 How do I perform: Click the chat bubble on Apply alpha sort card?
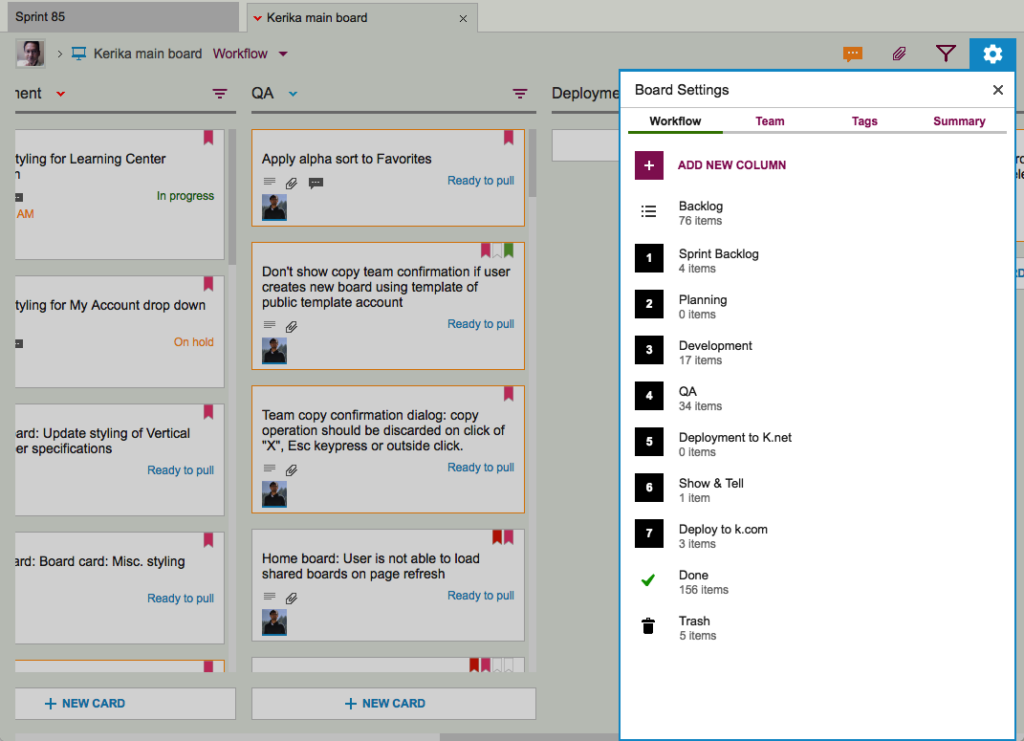tap(316, 183)
